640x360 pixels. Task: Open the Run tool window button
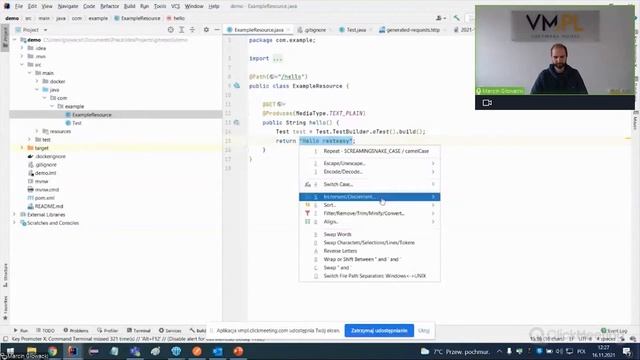(x=21, y=331)
